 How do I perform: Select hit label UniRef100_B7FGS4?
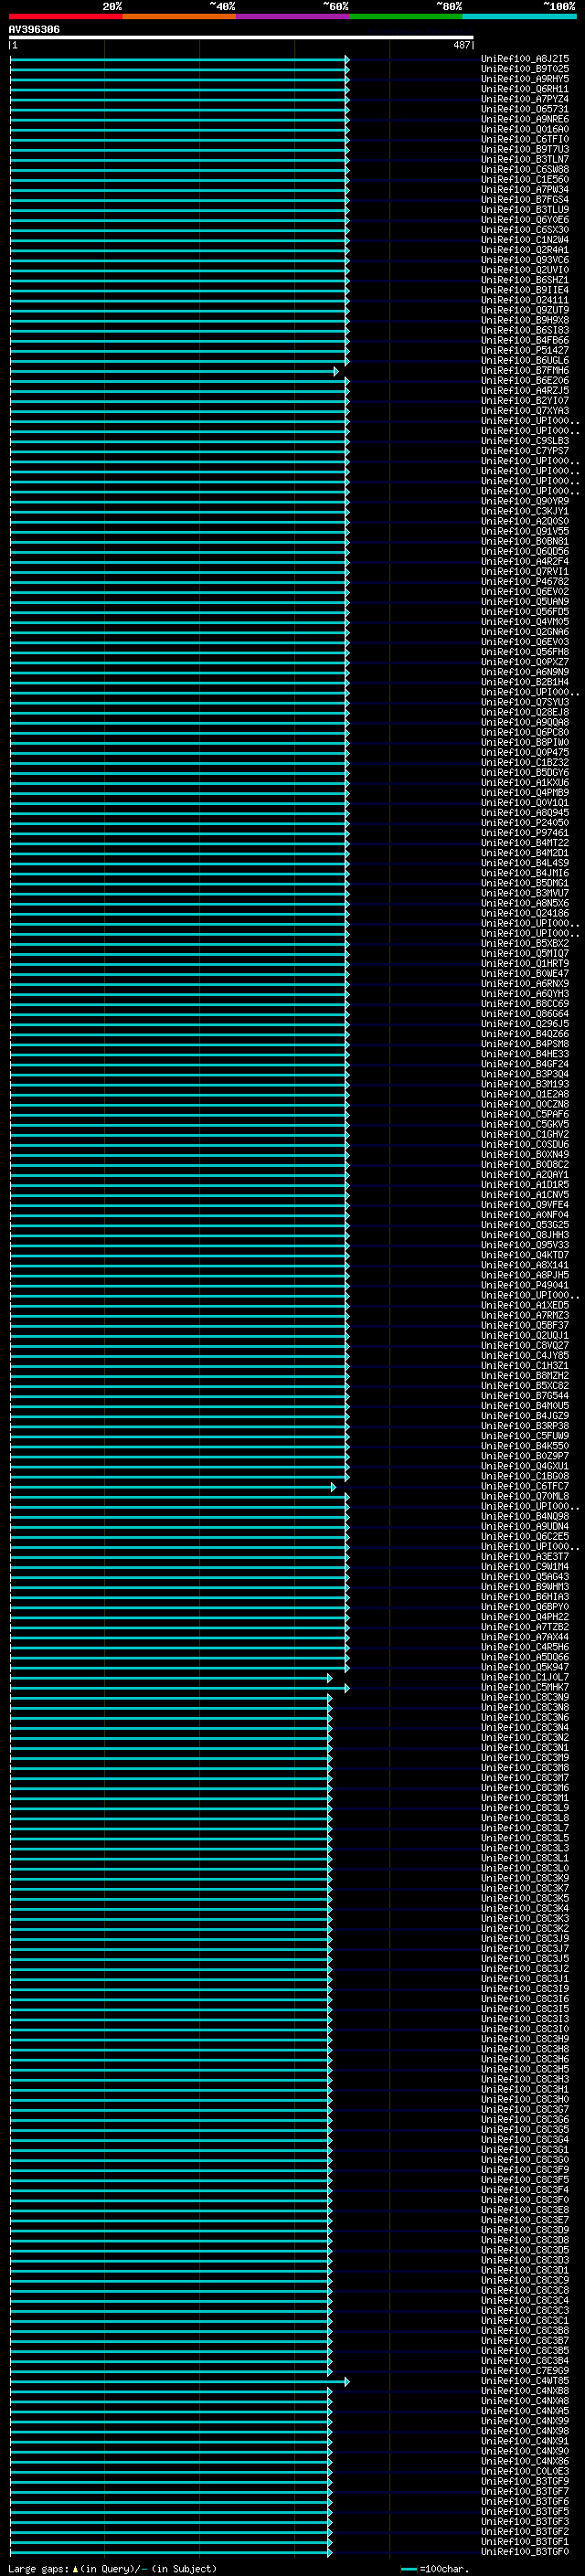(x=525, y=199)
